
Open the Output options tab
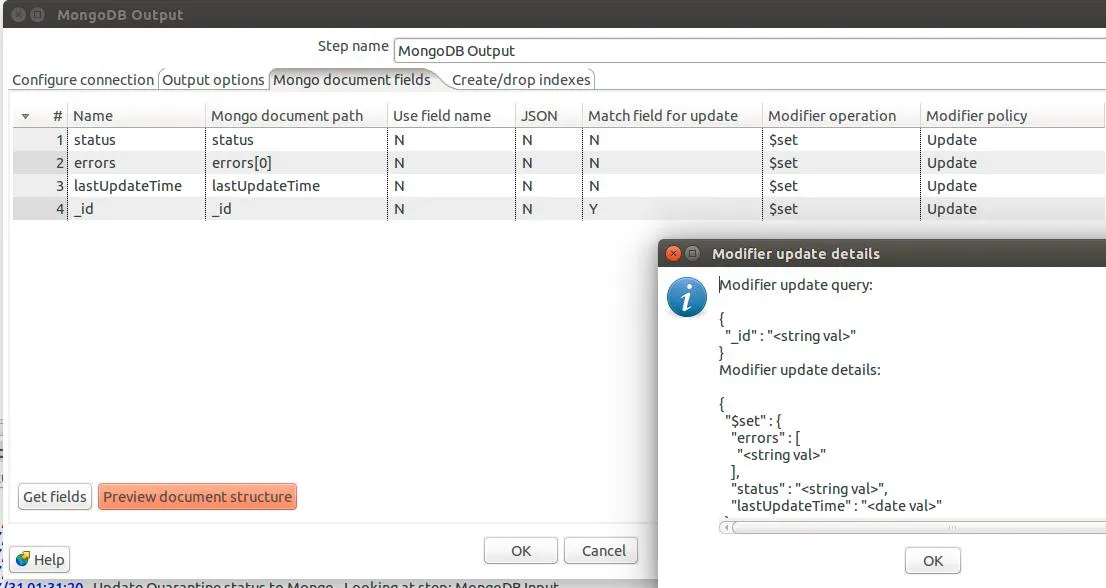click(x=213, y=80)
